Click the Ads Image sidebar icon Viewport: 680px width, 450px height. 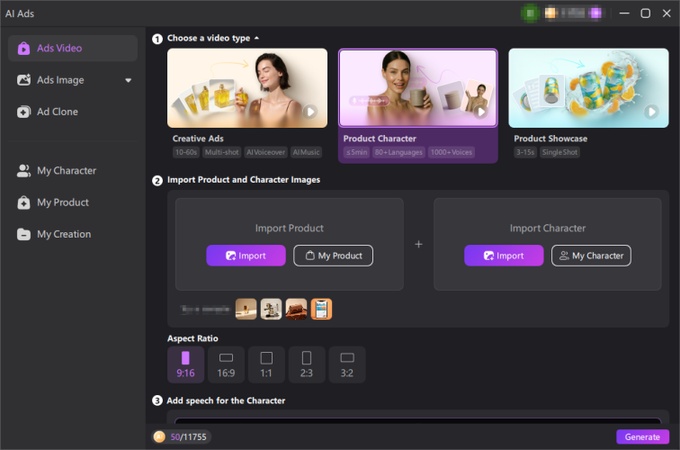click(24, 80)
